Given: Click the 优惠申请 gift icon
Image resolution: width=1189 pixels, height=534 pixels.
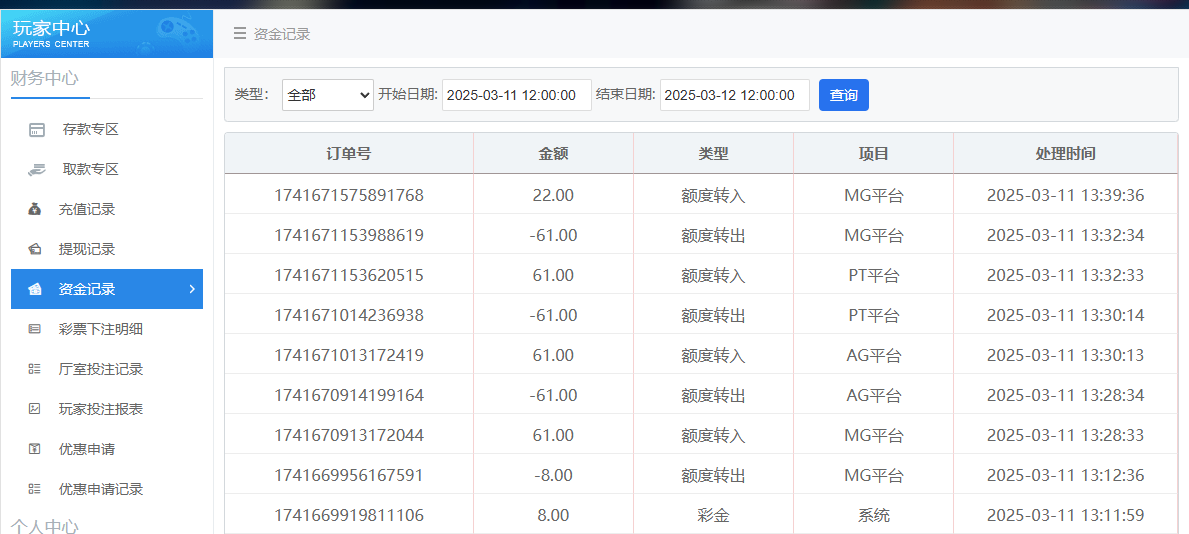Looking at the screenshot, I should click(x=35, y=449).
